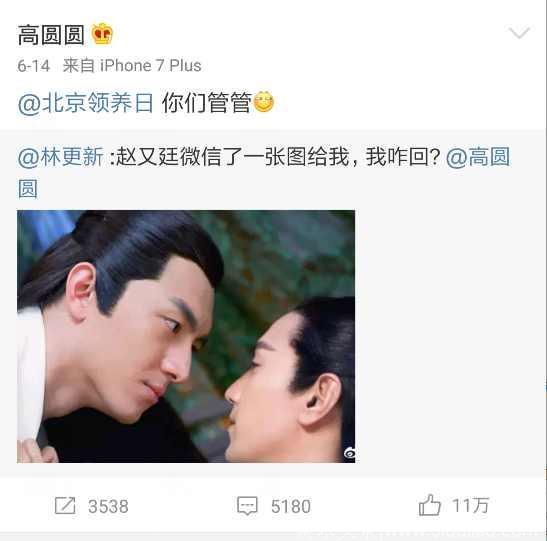Click the Weibo watermark on the image
Screen dimensions: 547x541
(x=350, y=453)
